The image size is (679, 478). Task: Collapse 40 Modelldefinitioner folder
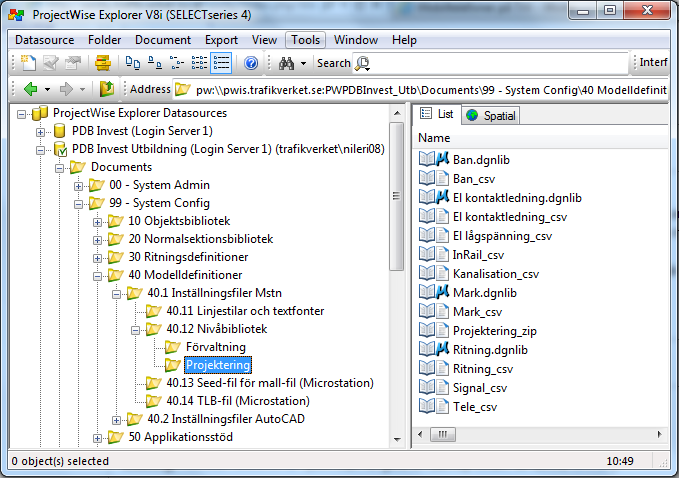click(x=97, y=276)
